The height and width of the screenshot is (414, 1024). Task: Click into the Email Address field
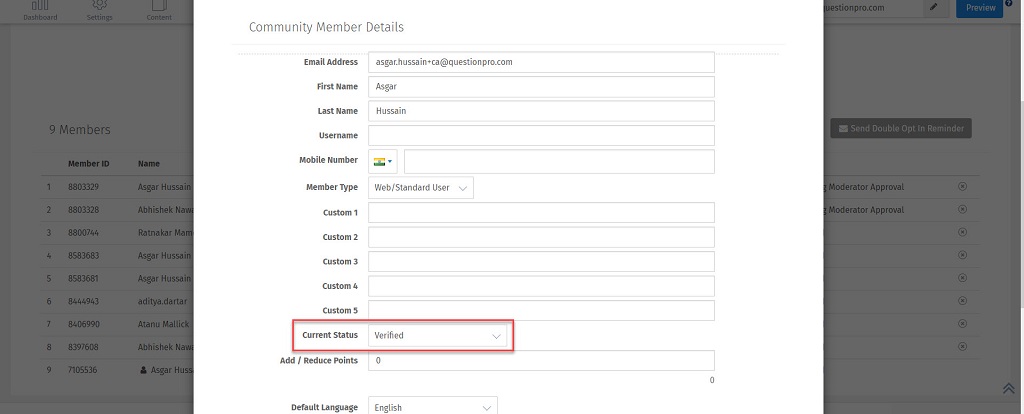(540, 62)
